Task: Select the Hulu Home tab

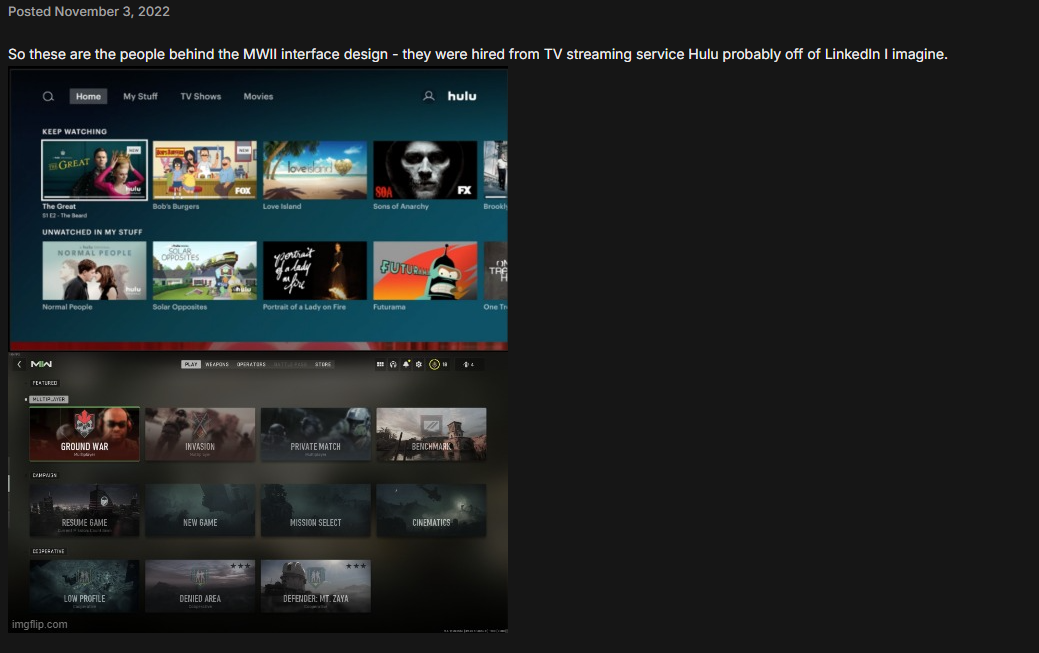Action: [88, 96]
